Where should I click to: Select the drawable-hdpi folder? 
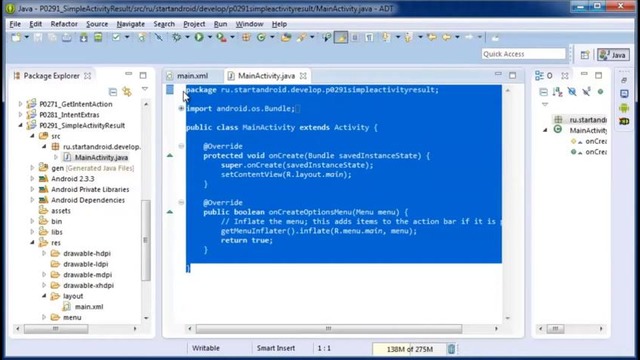tap(87, 253)
